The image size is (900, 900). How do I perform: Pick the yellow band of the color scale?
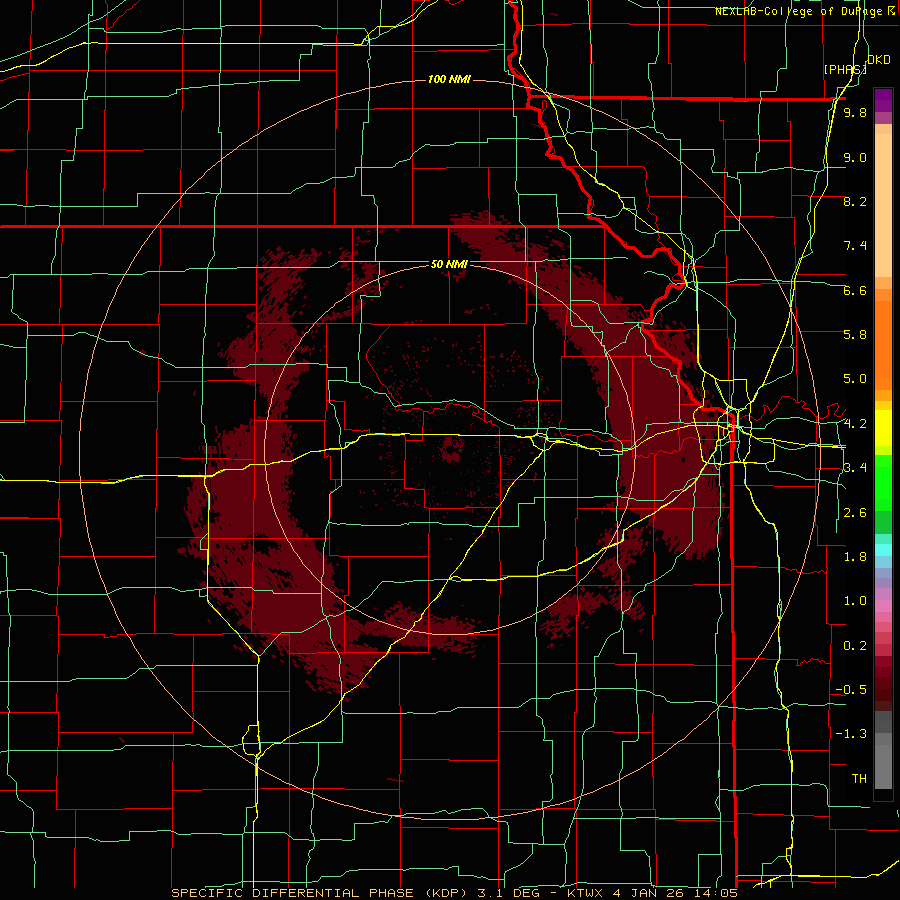click(883, 428)
